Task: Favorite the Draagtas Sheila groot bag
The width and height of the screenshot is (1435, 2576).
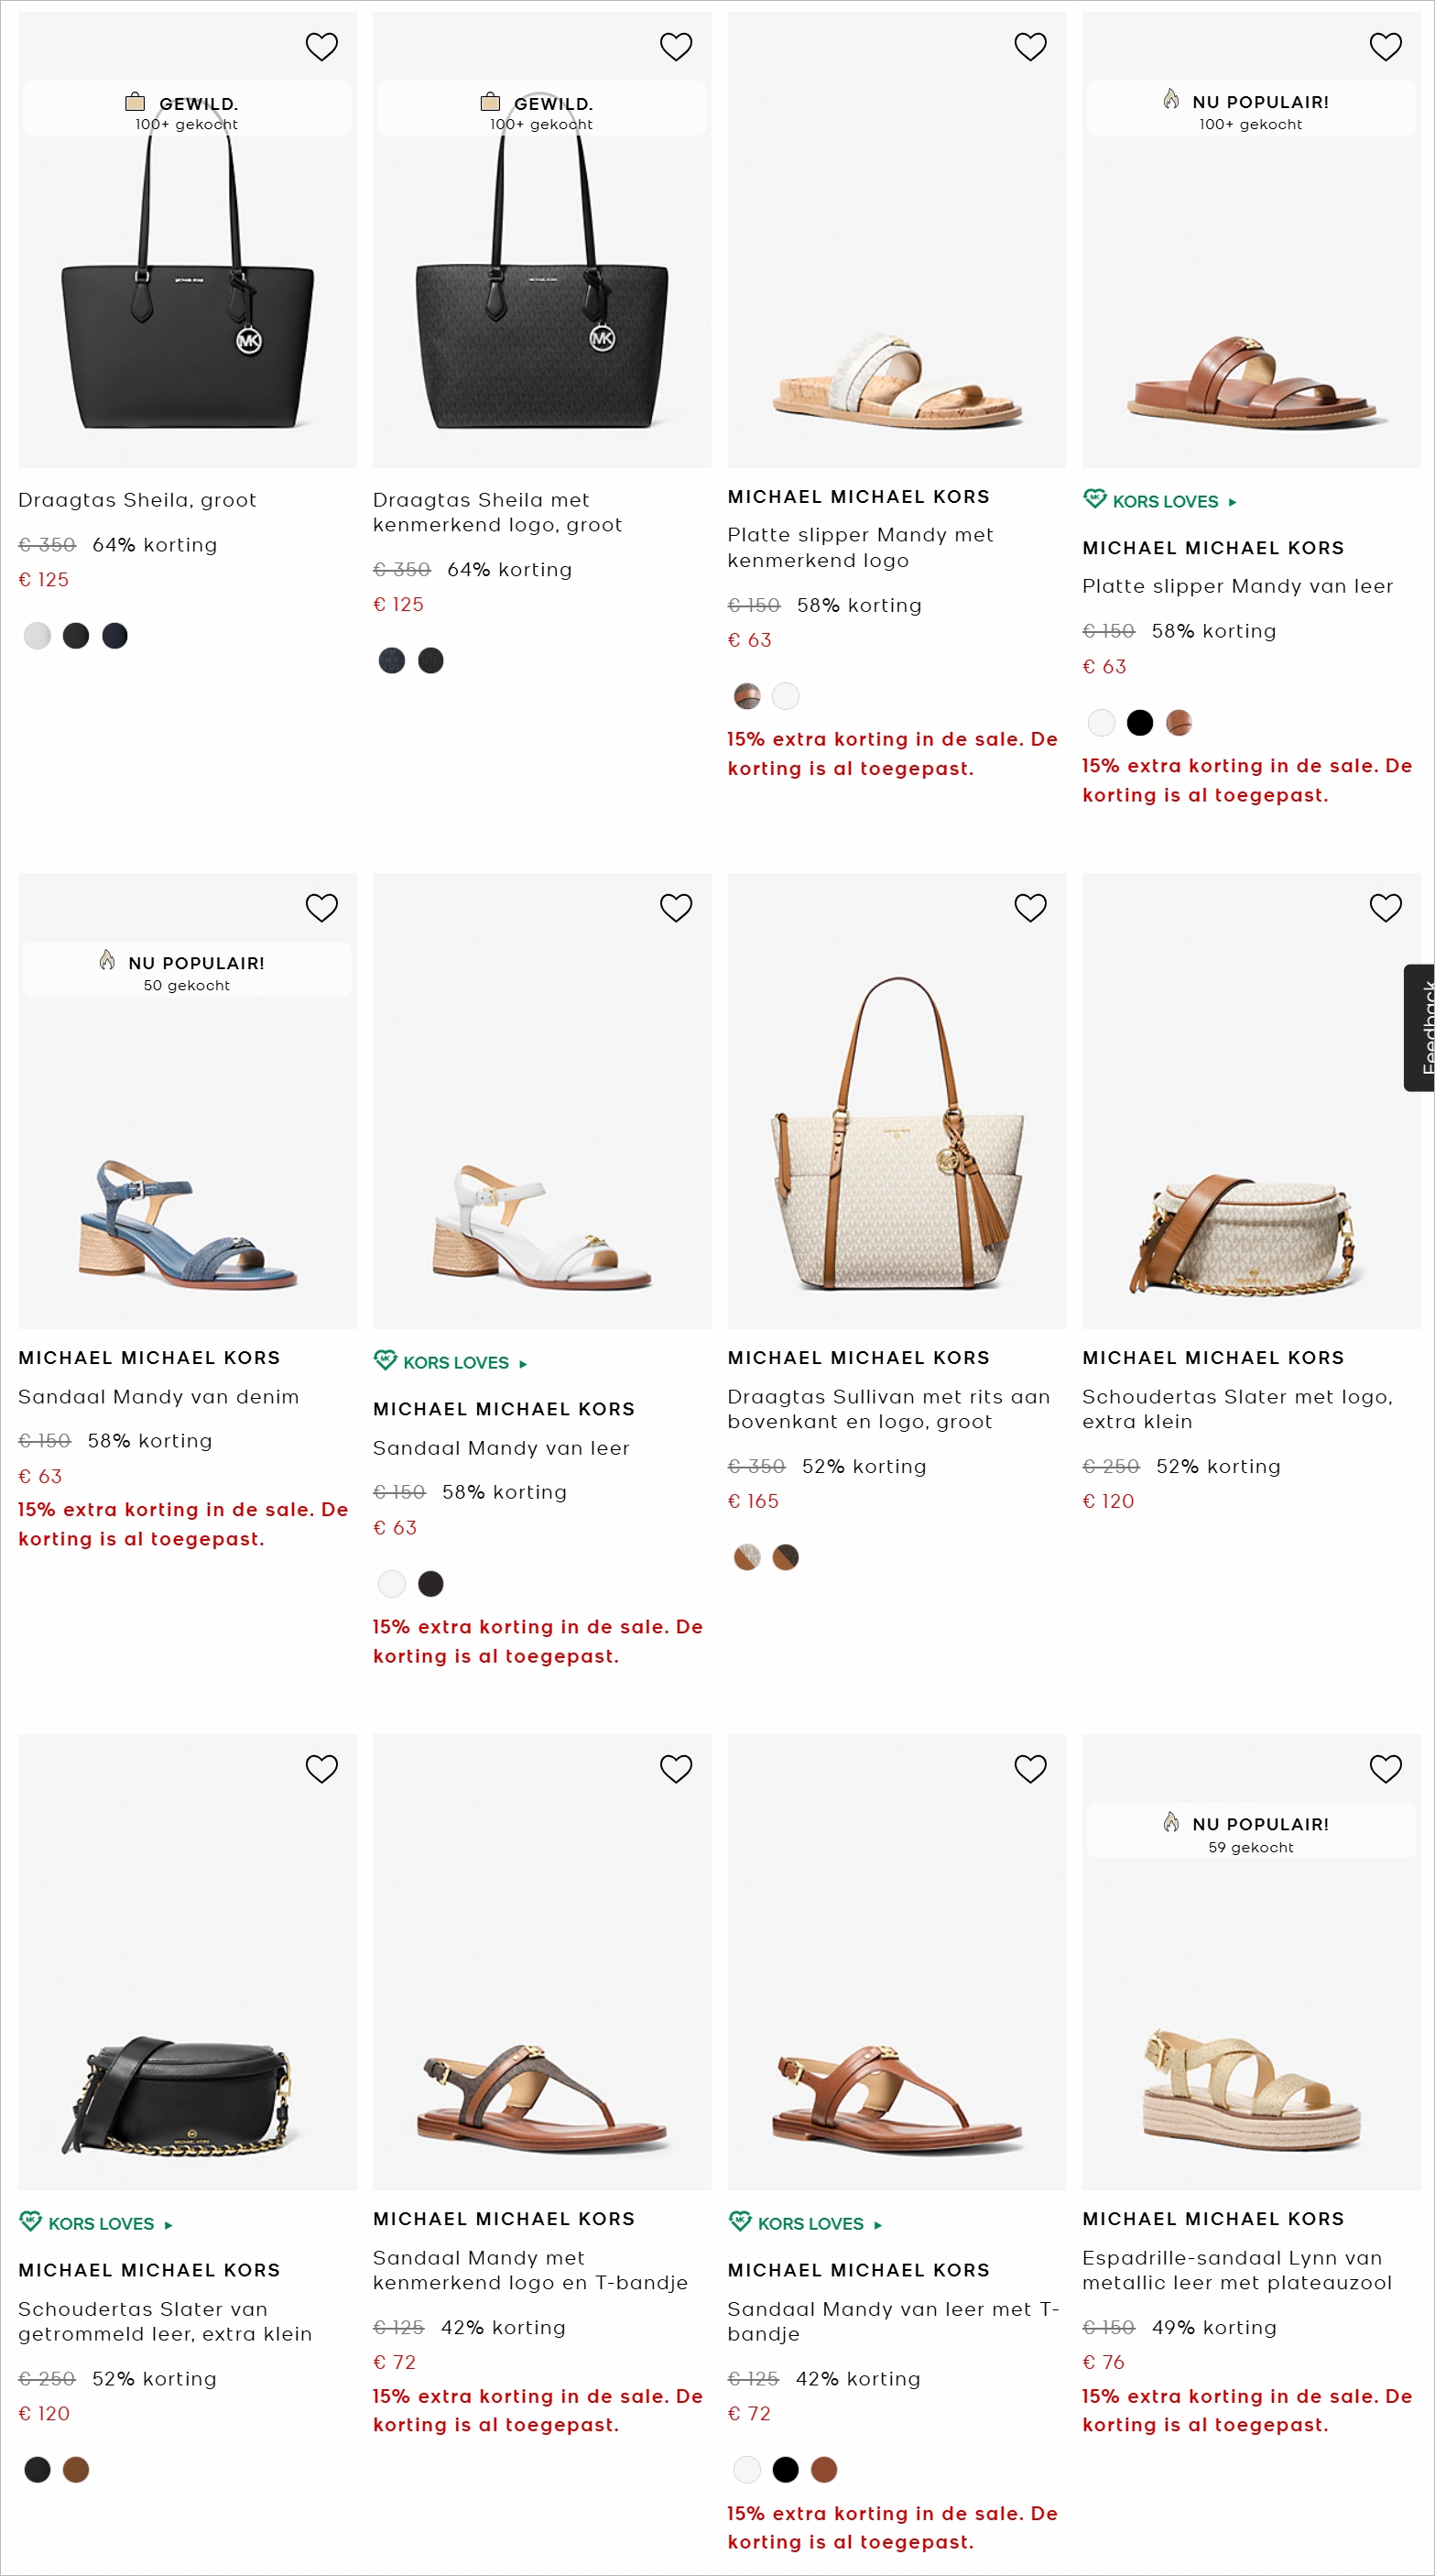Action: (x=321, y=47)
